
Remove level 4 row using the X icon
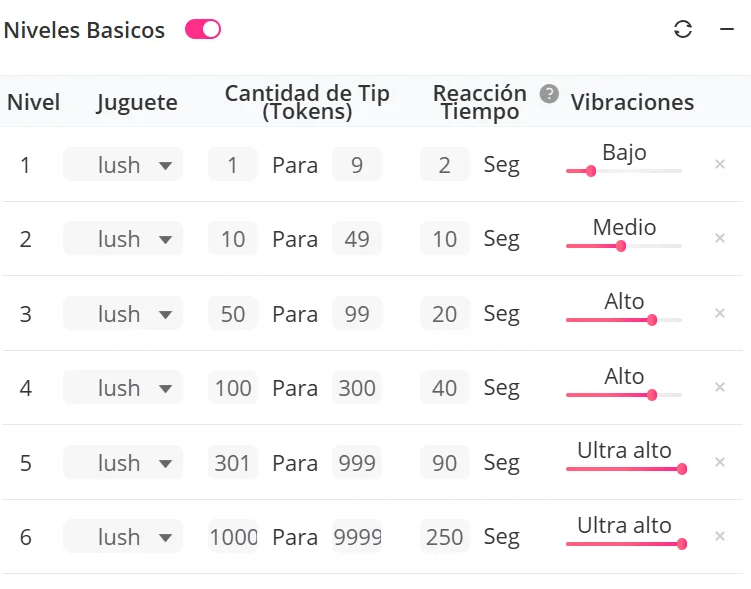coord(720,387)
